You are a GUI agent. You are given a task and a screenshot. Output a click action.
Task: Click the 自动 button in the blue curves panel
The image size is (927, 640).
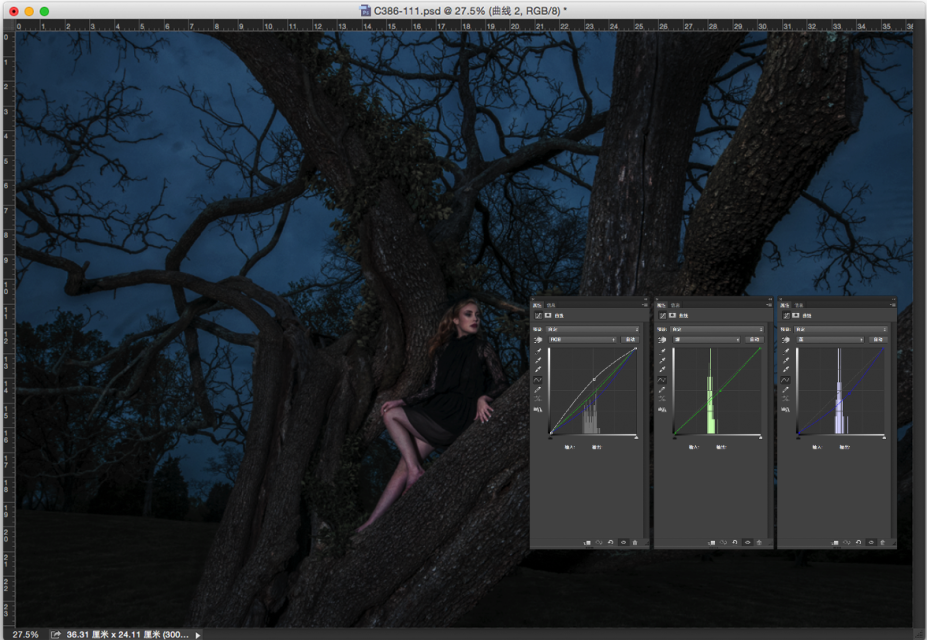click(x=878, y=340)
